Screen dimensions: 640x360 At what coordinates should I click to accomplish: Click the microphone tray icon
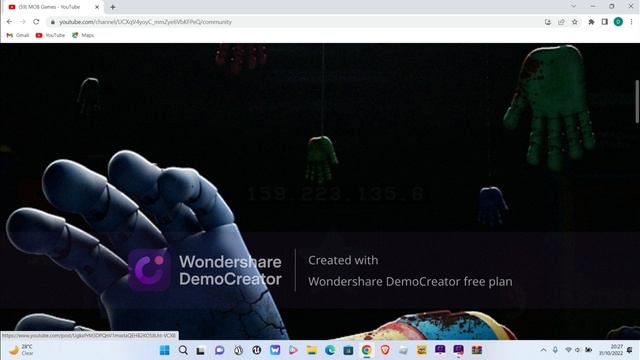(555, 350)
